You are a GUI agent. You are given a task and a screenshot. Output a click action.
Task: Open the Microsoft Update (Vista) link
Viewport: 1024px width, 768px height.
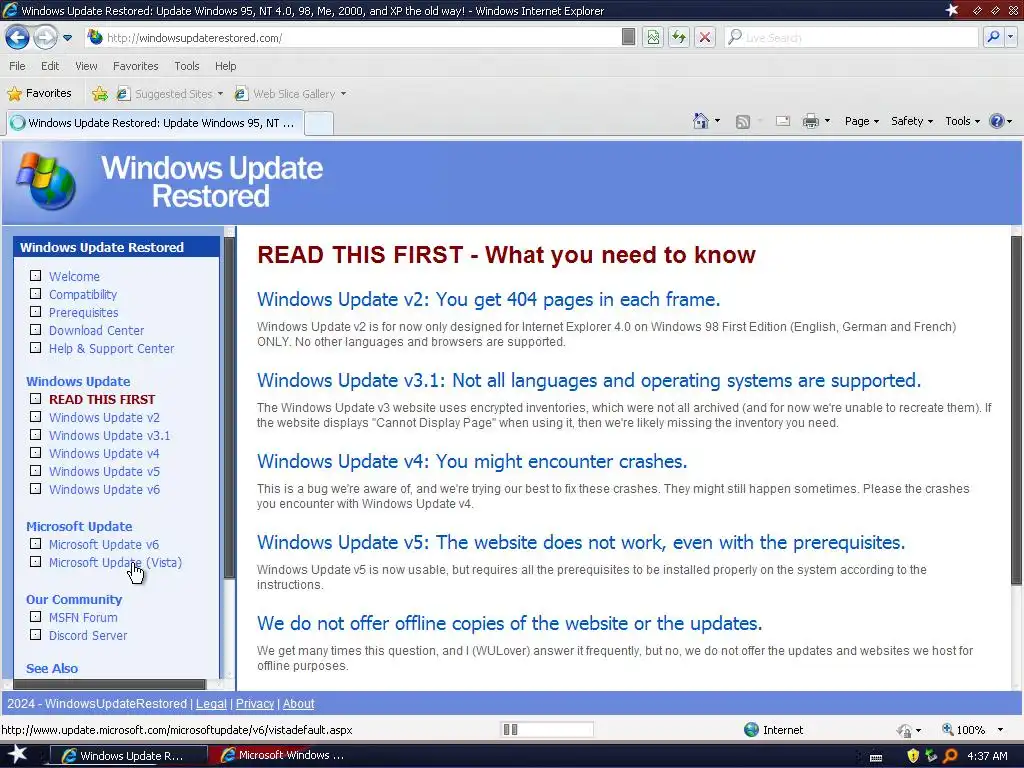116,562
